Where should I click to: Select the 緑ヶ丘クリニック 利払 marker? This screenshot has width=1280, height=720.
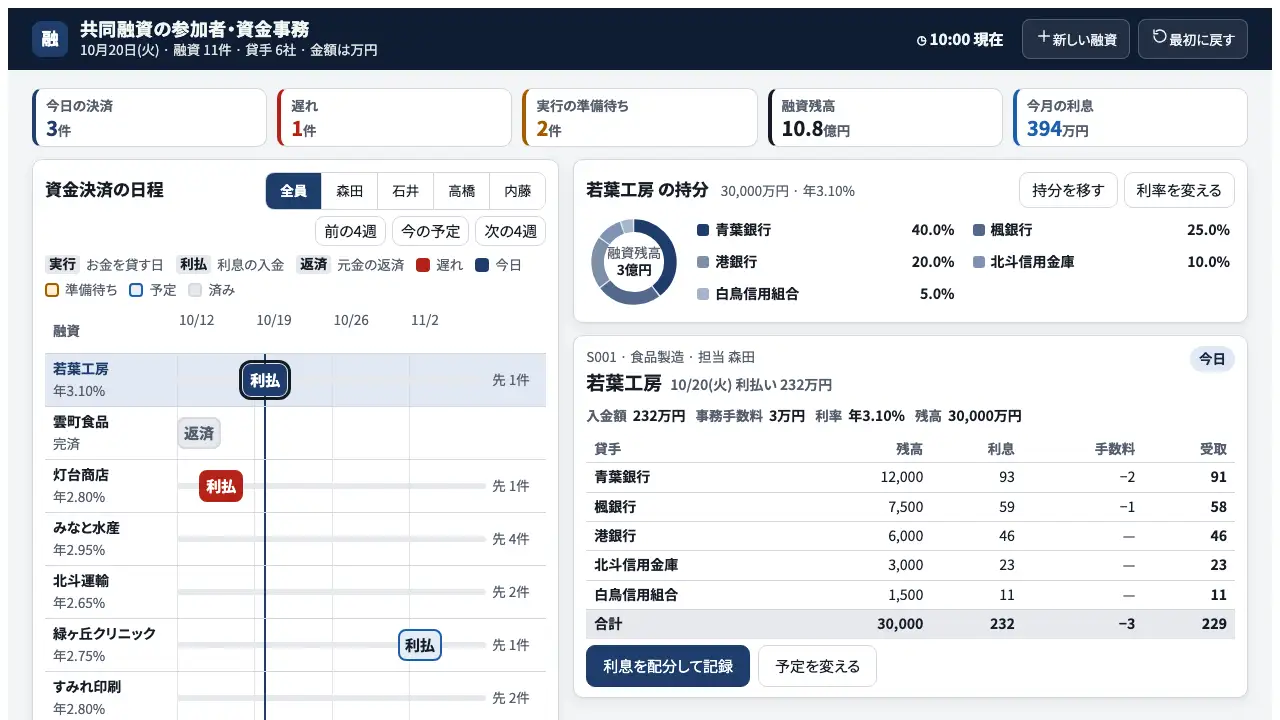pos(420,645)
